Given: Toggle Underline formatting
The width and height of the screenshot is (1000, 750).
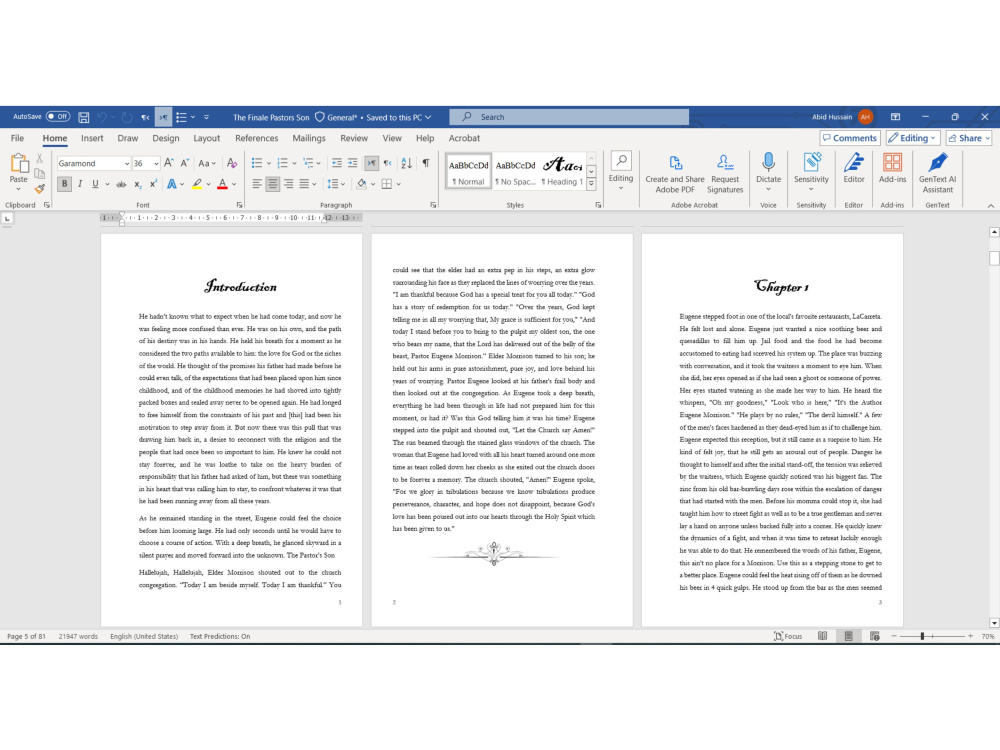Looking at the screenshot, I should 95,184.
